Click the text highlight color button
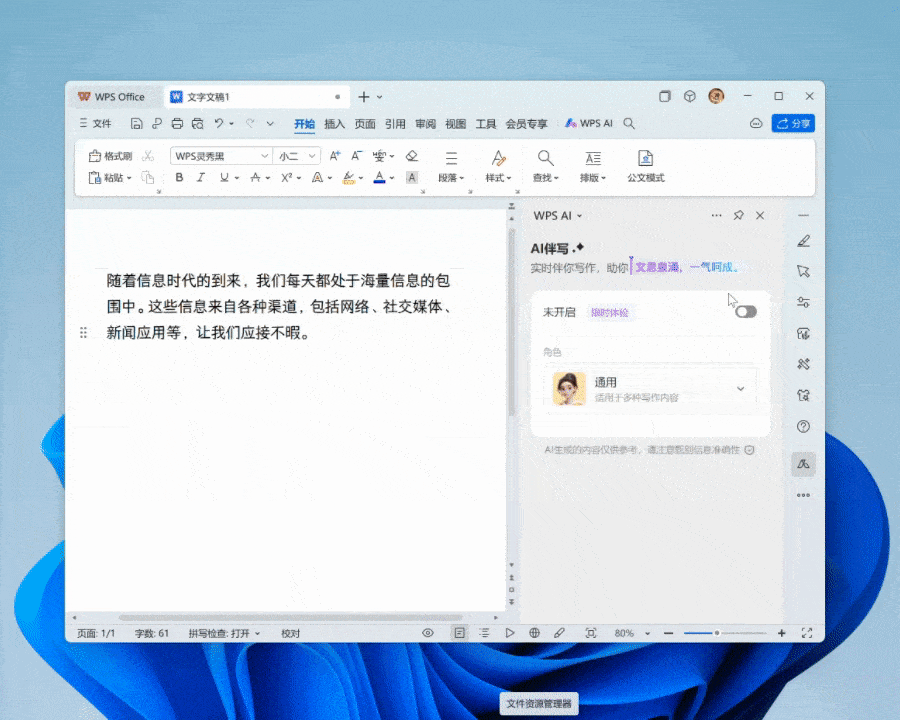900x720 pixels. pos(348,177)
